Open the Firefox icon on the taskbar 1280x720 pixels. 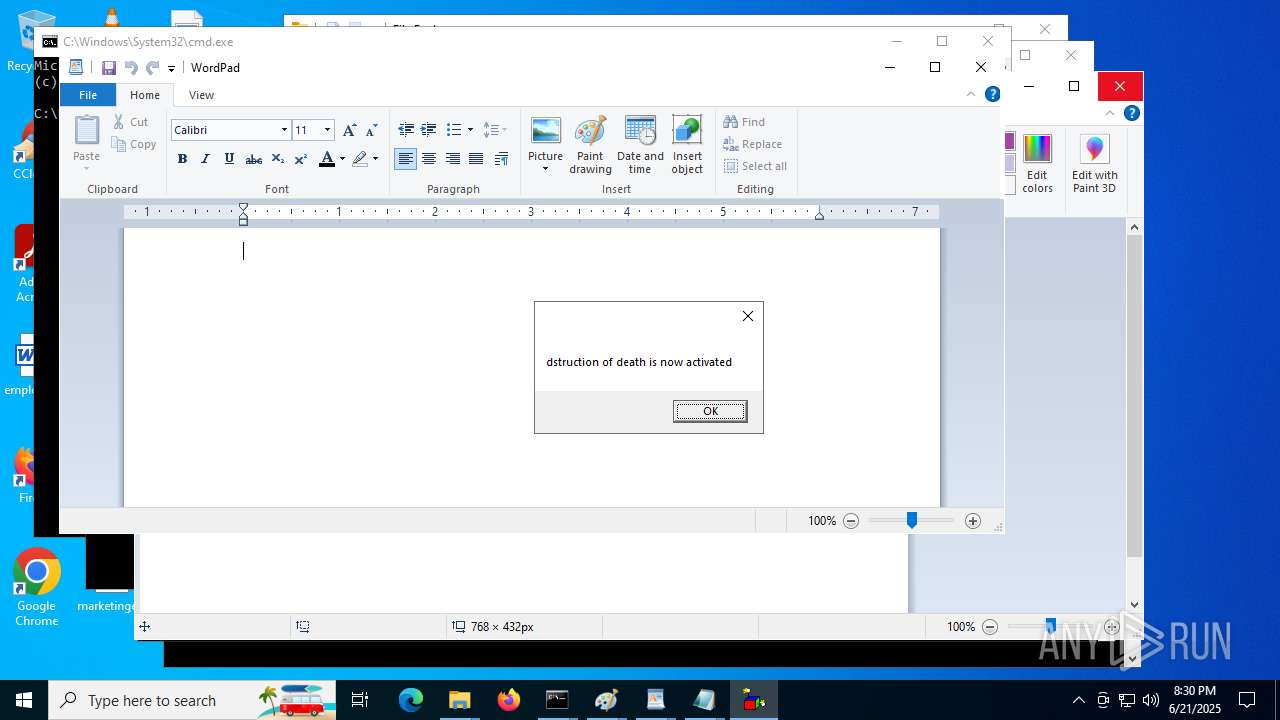[508, 700]
